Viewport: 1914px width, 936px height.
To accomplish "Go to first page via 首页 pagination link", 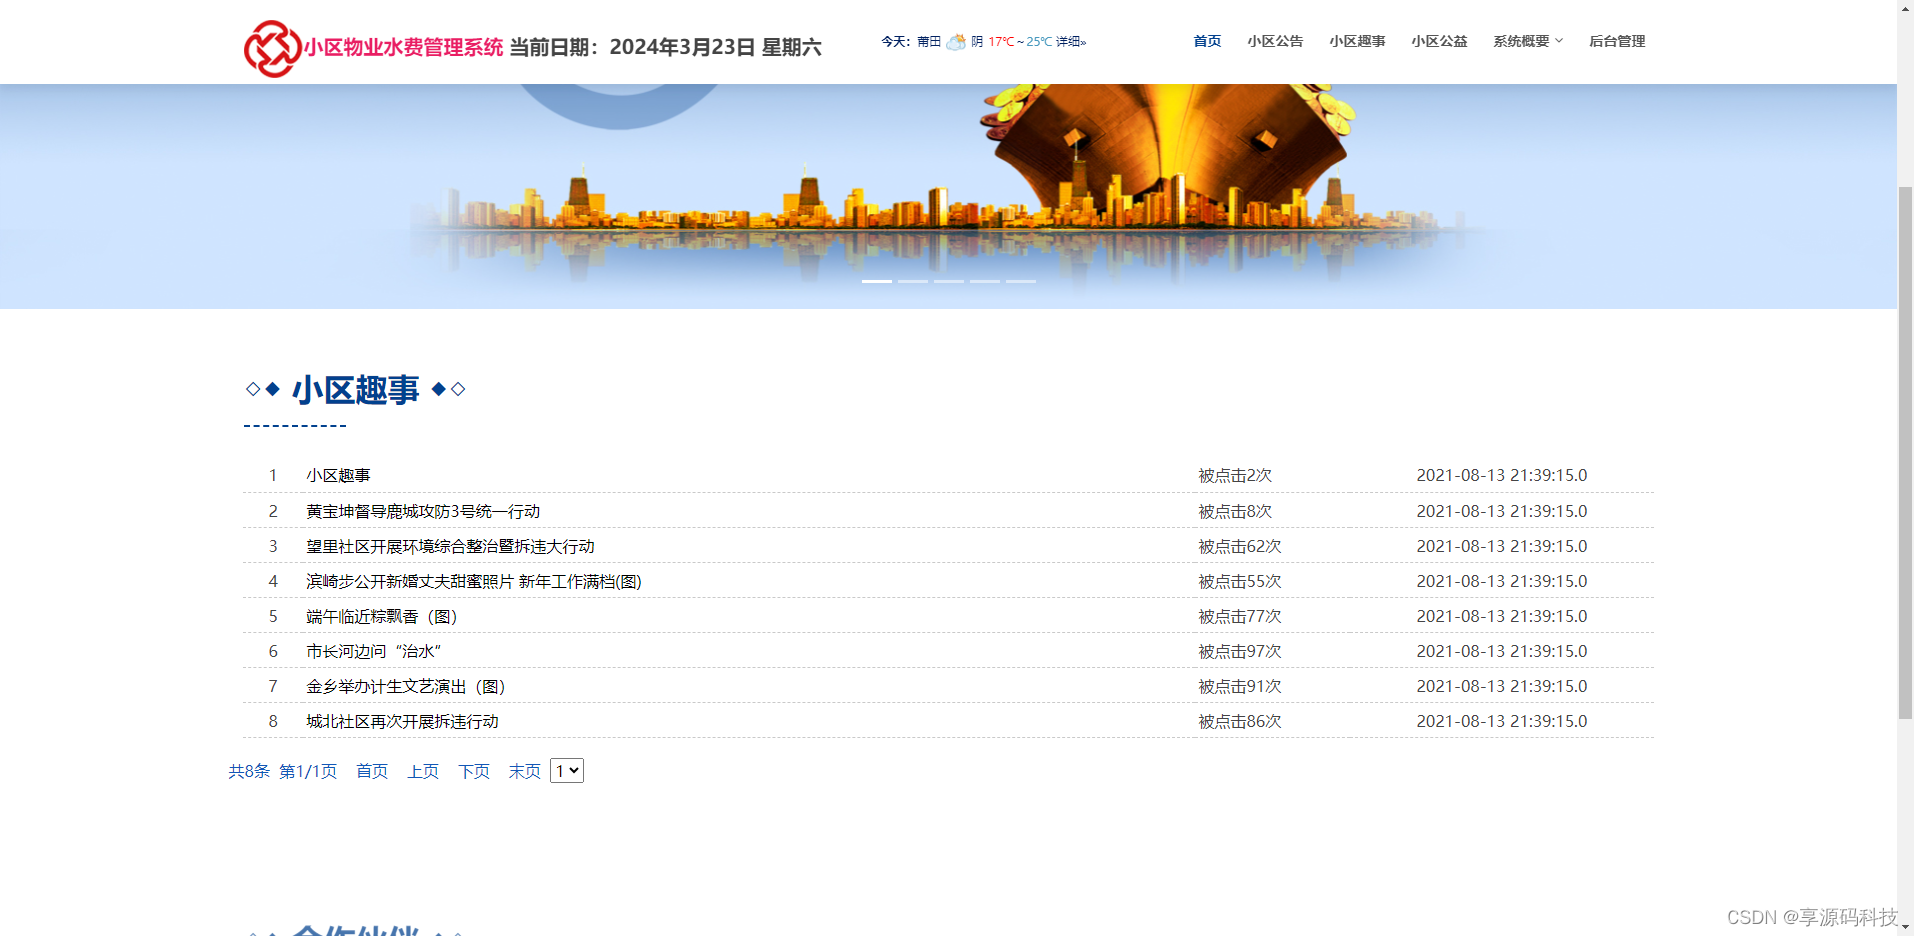I will pos(372,771).
